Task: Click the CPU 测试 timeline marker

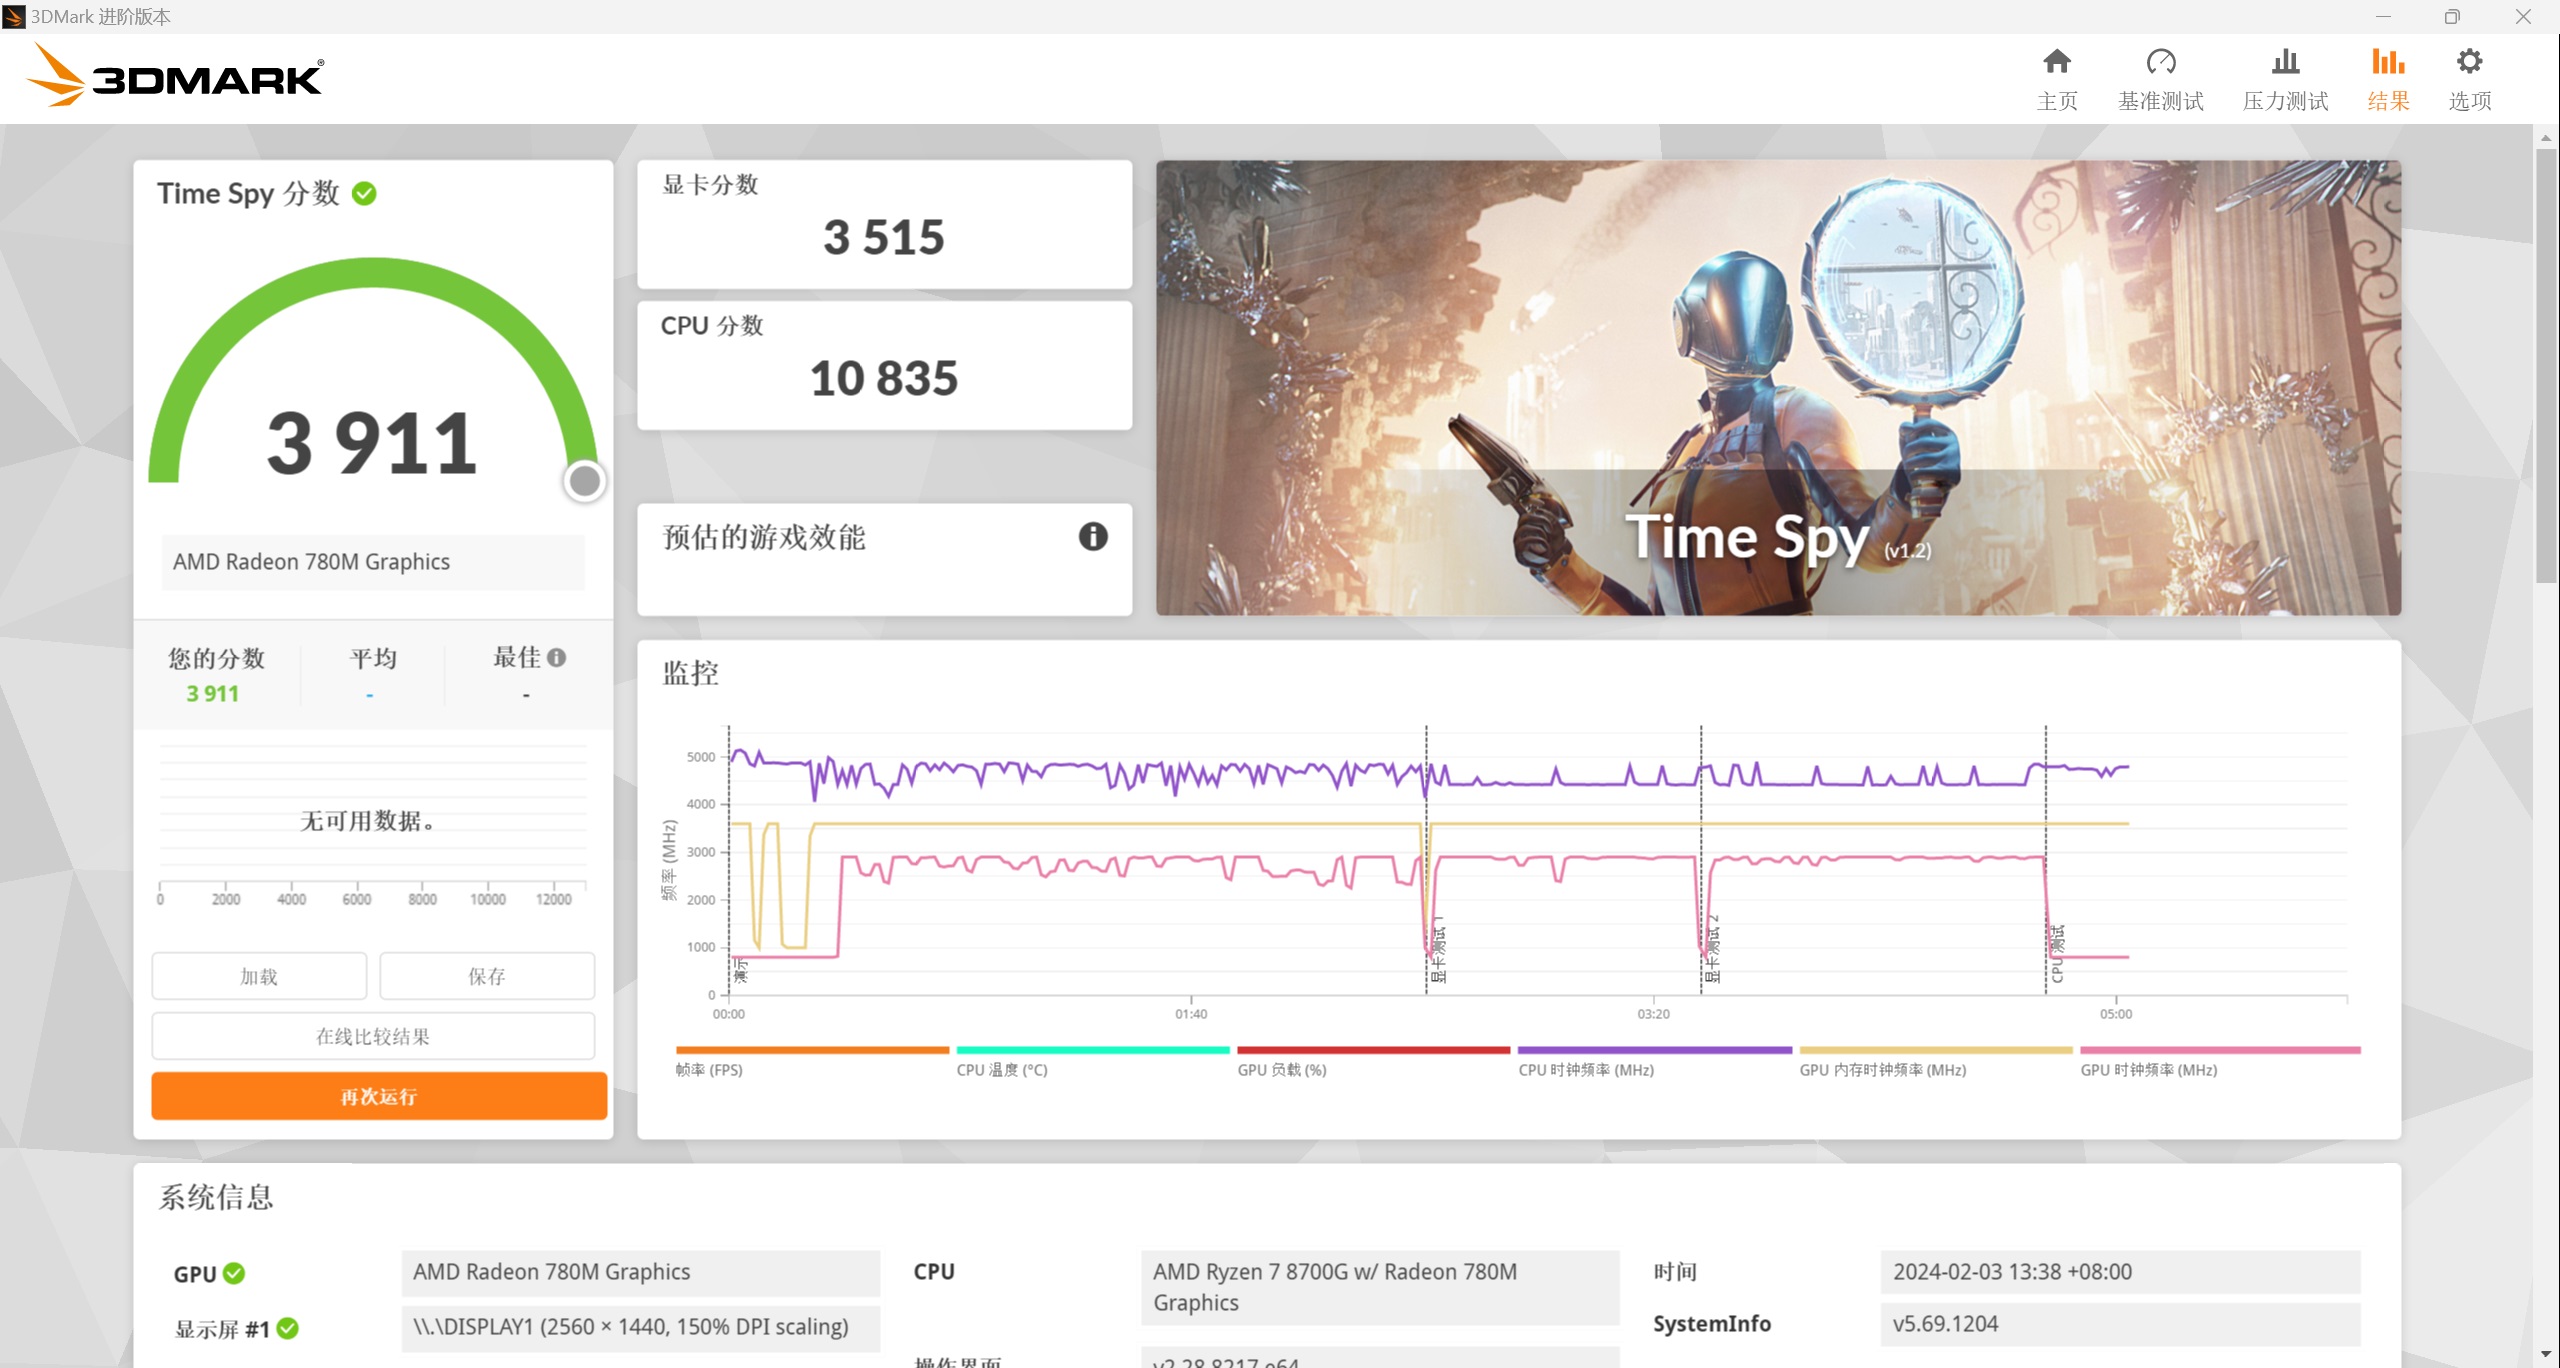Action: tap(2057, 954)
